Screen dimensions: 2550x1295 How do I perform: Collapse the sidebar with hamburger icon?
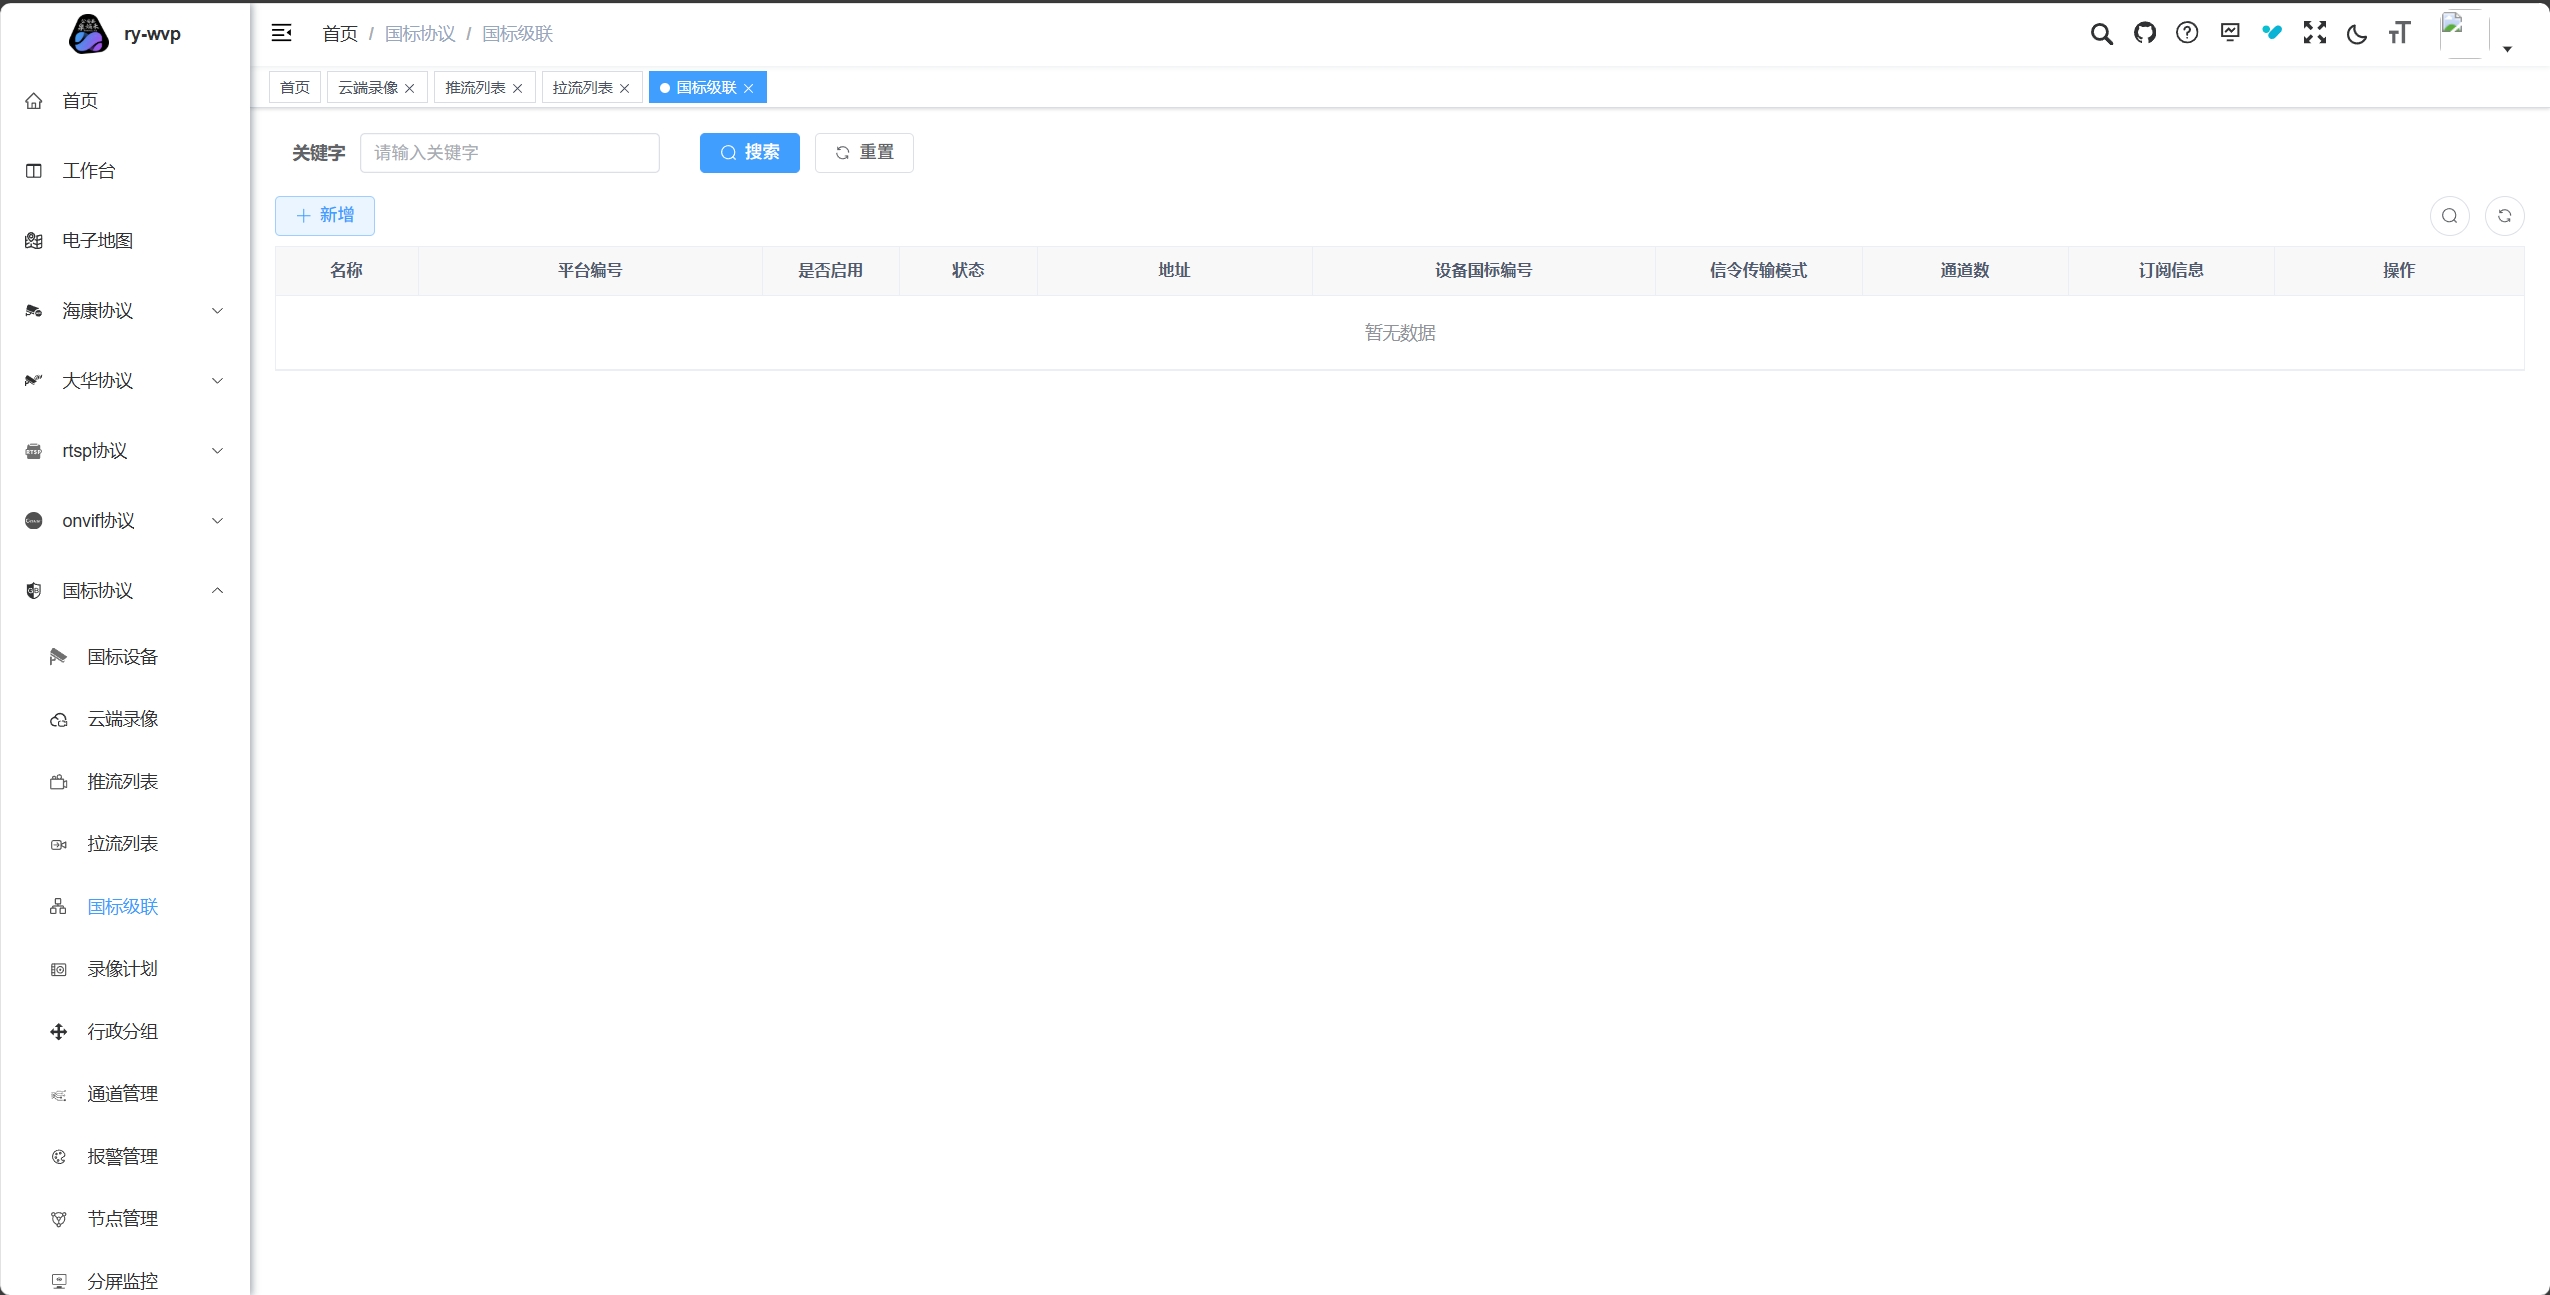(x=282, y=33)
